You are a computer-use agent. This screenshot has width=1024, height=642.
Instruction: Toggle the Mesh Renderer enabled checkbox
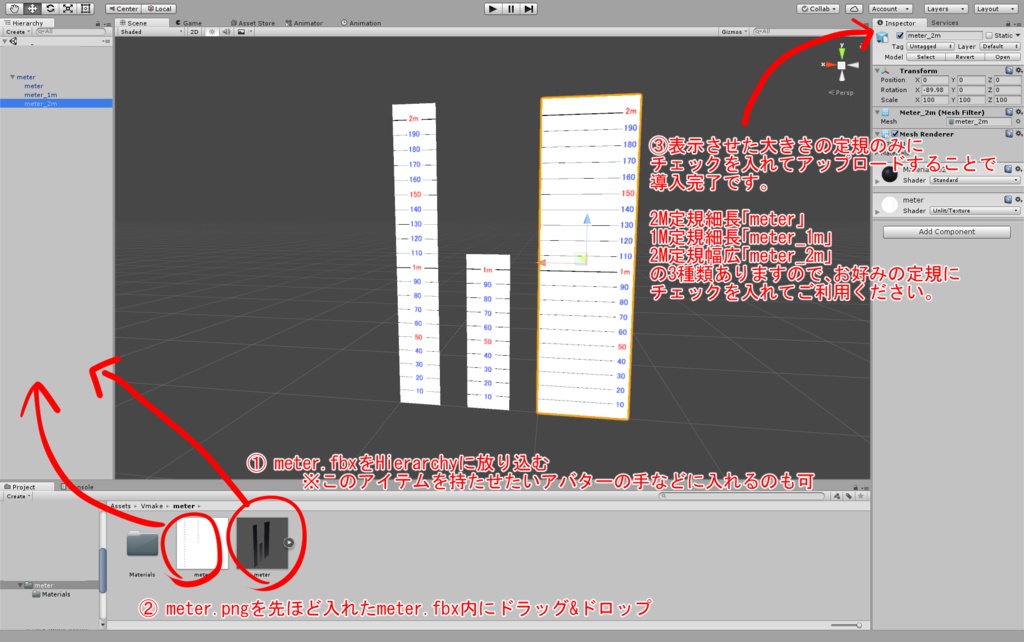click(x=895, y=134)
